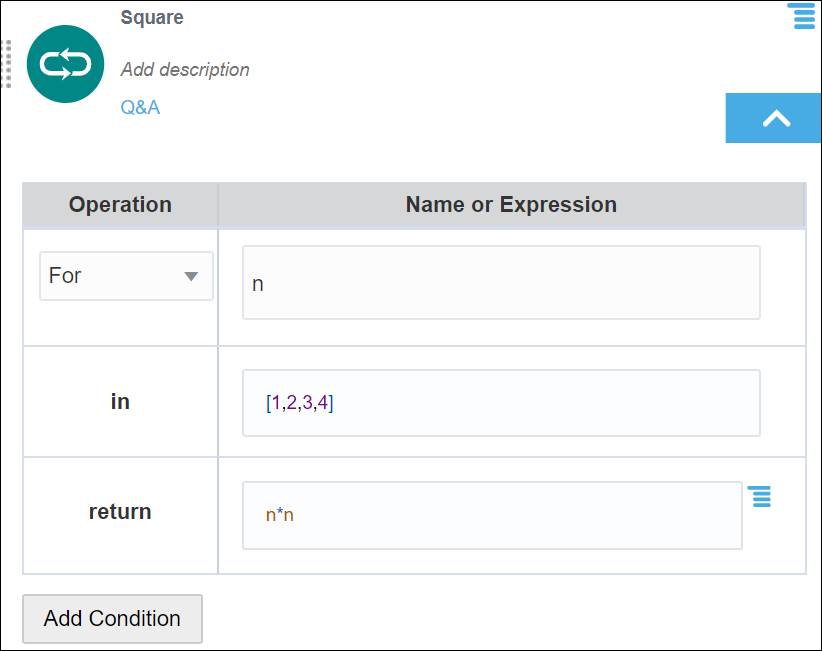
Task: Open the hamburger menu at top right
Action: coord(801,16)
